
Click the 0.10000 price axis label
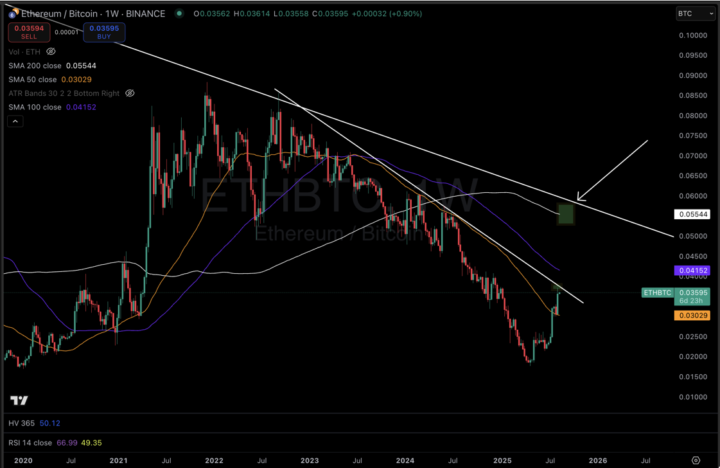pyautogui.click(x=693, y=35)
